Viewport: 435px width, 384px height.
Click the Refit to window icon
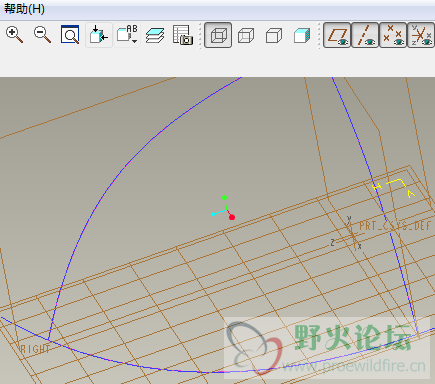tap(70, 35)
